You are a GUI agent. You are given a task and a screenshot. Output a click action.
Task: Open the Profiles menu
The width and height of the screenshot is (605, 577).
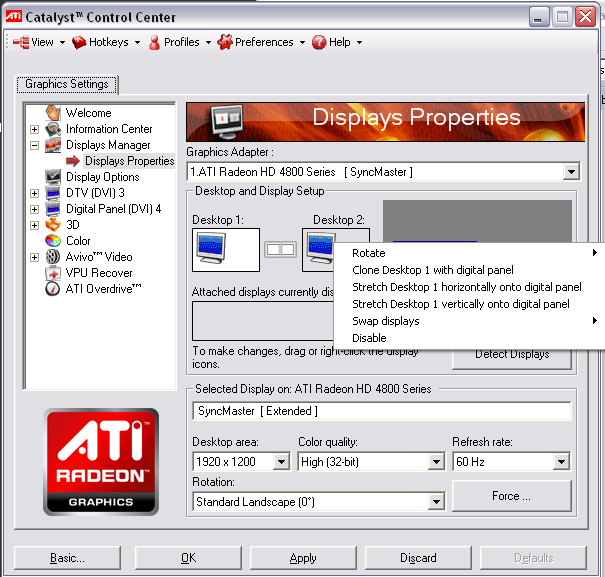point(180,42)
